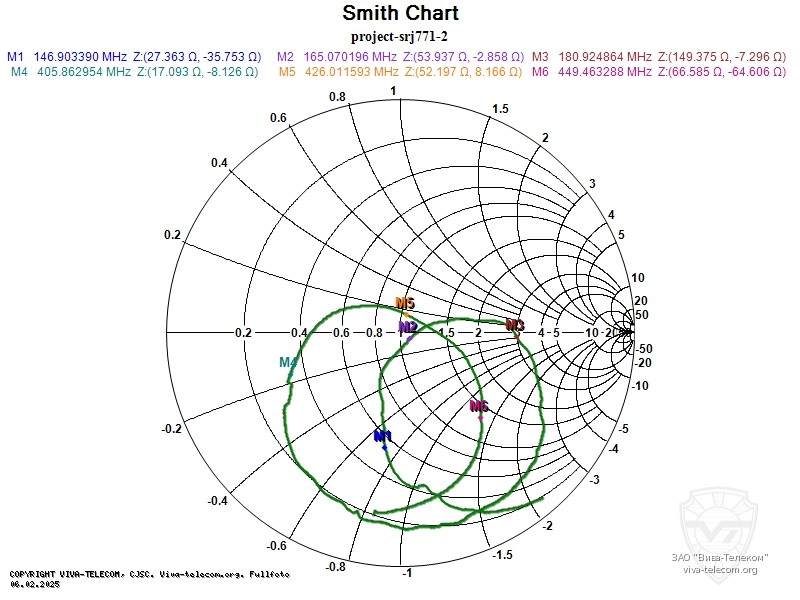Select the M6 449.463288 MHz legend entry
Viewport: 800px width, 600px height.
[659, 72]
